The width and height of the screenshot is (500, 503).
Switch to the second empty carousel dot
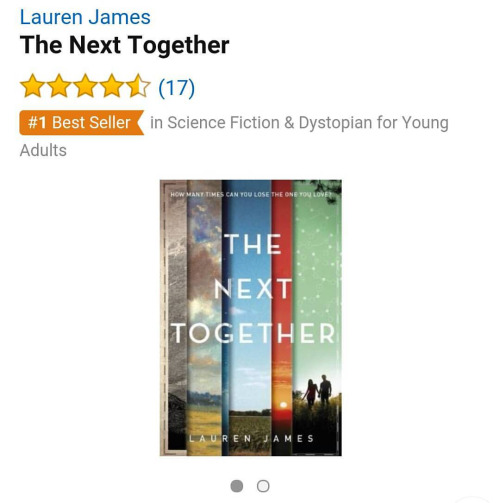[263, 486]
